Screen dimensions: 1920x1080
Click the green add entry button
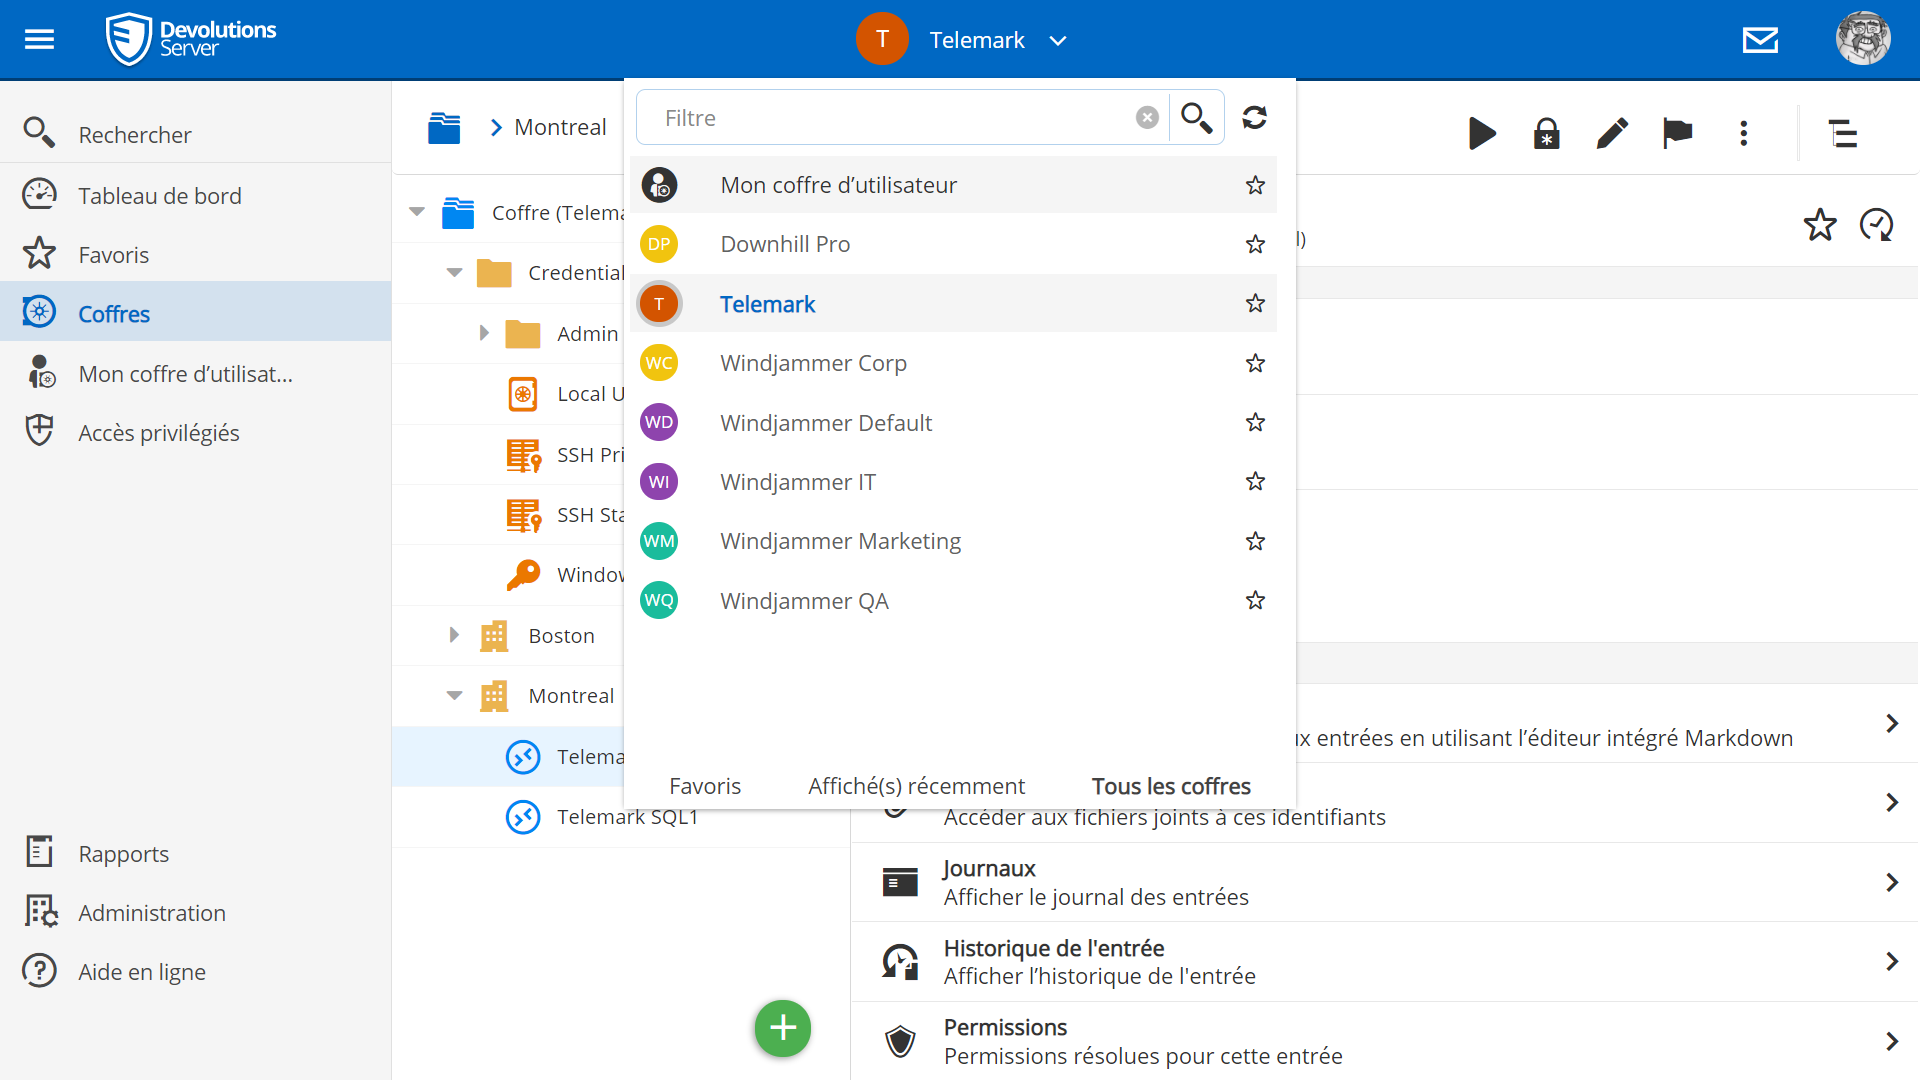click(782, 1027)
